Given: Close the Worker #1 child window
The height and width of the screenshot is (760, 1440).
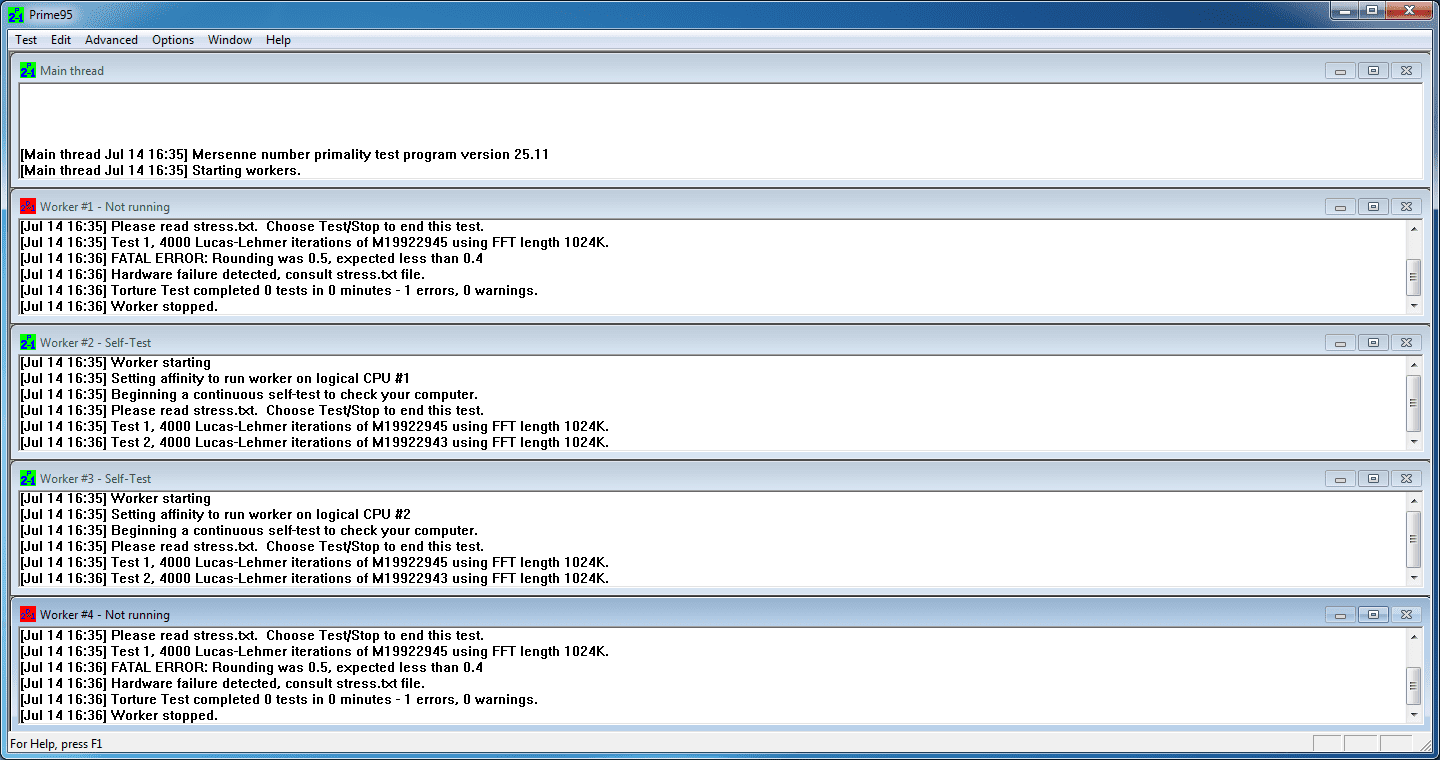Looking at the screenshot, I should click(x=1406, y=207).
